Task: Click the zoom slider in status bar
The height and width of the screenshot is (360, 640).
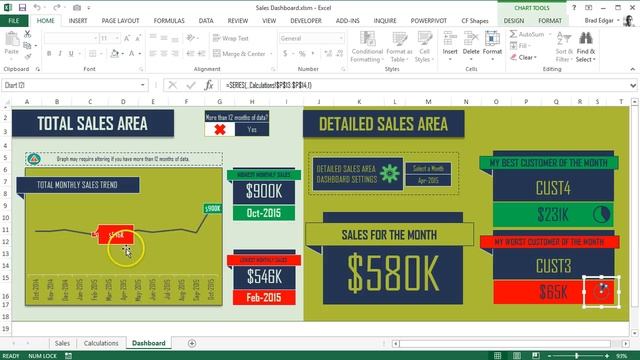Action: 577,356
